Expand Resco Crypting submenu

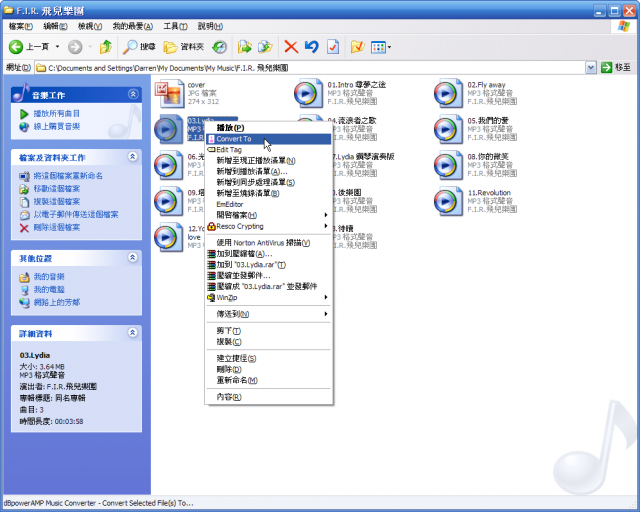coord(269,226)
